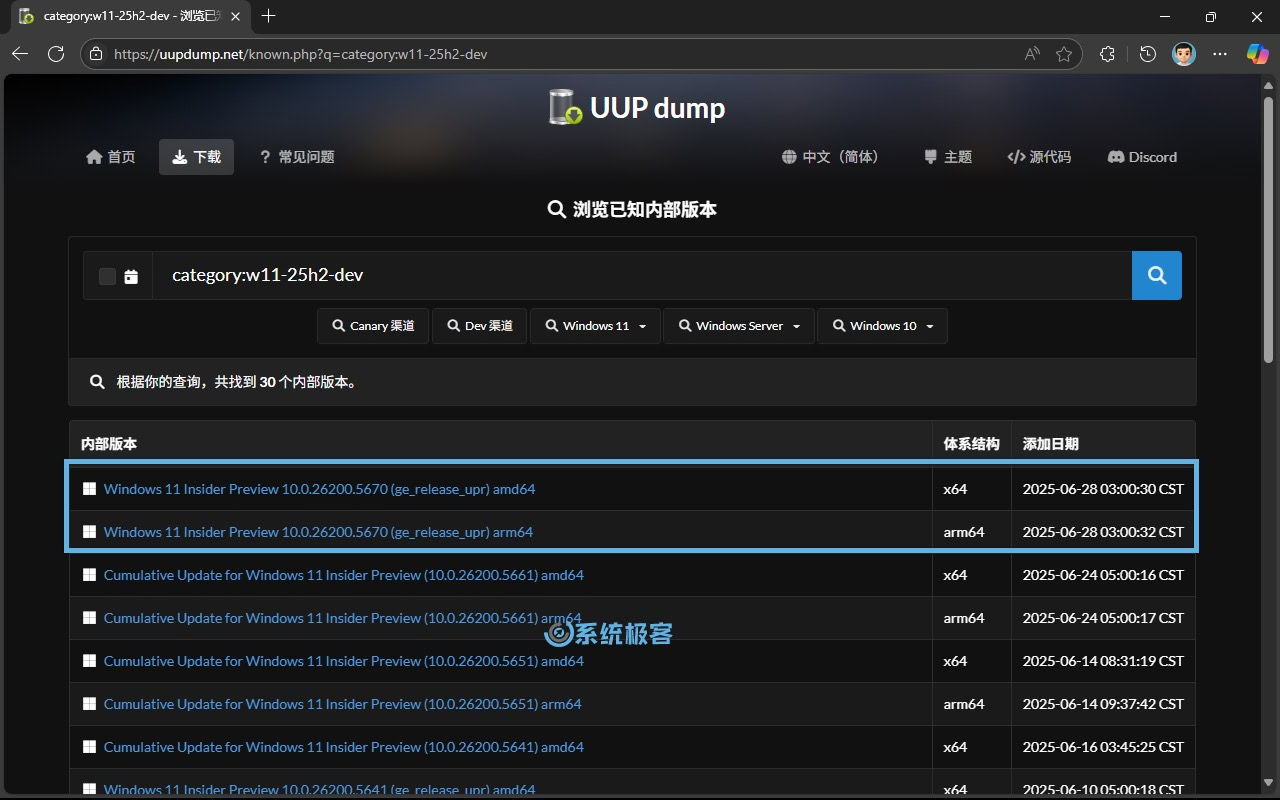Open Cumulative Update 10.0.26200.5651 arm64 link
The height and width of the screenshot is (800, 1280).
pyautogui.click(x=342, y=704)
